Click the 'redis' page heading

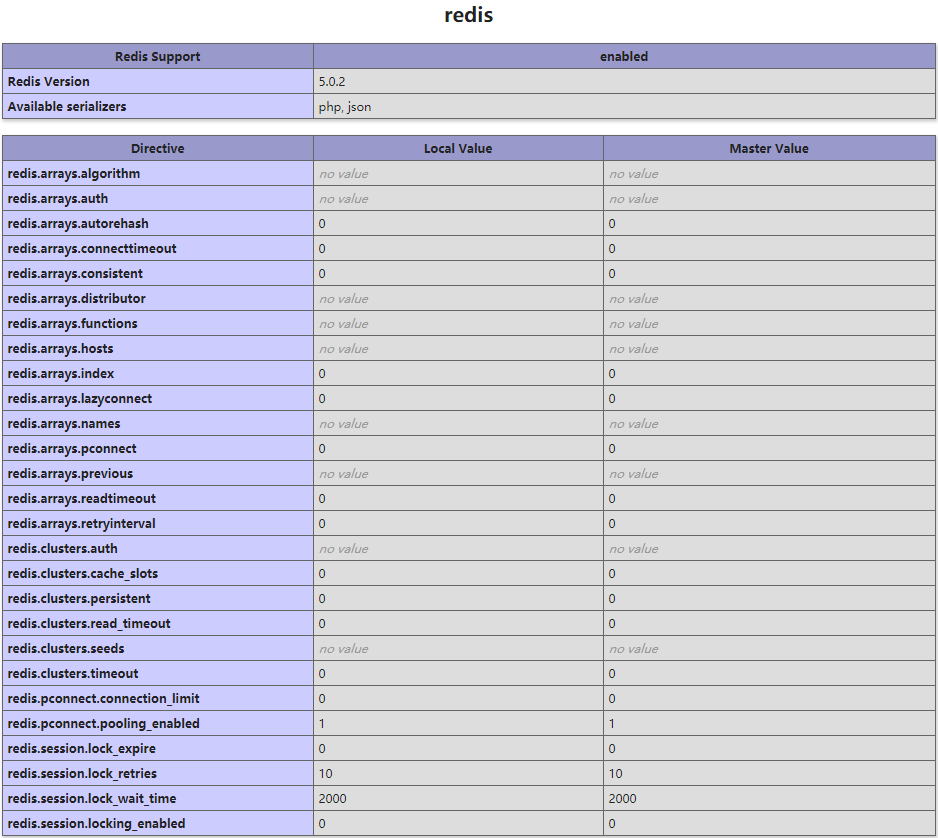(468, 15)
